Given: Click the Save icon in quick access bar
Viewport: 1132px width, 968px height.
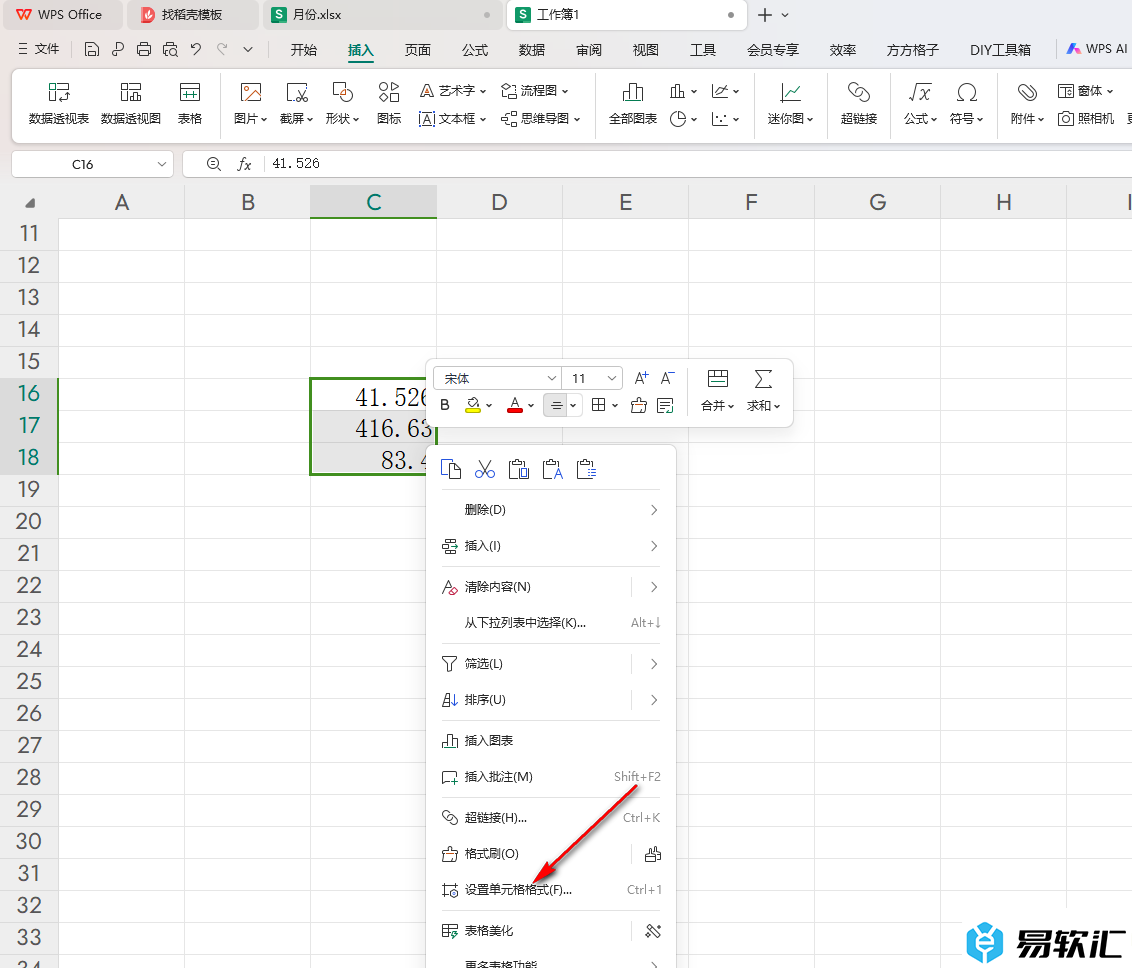Looking at the screenshot, I should [x=92, y=49].
